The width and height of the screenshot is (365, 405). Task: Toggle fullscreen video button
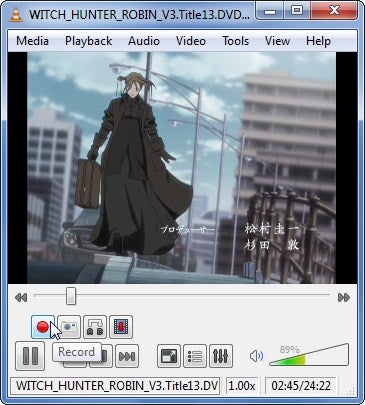[169, 356]
